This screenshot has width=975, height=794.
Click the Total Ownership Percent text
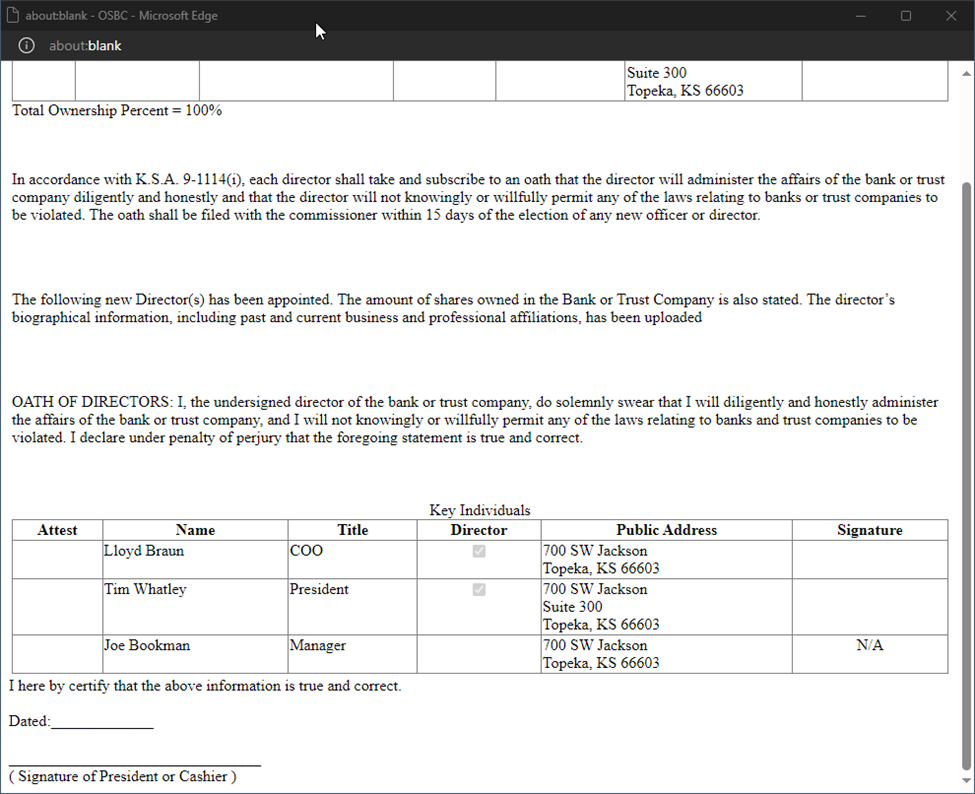tap(117, 110)
